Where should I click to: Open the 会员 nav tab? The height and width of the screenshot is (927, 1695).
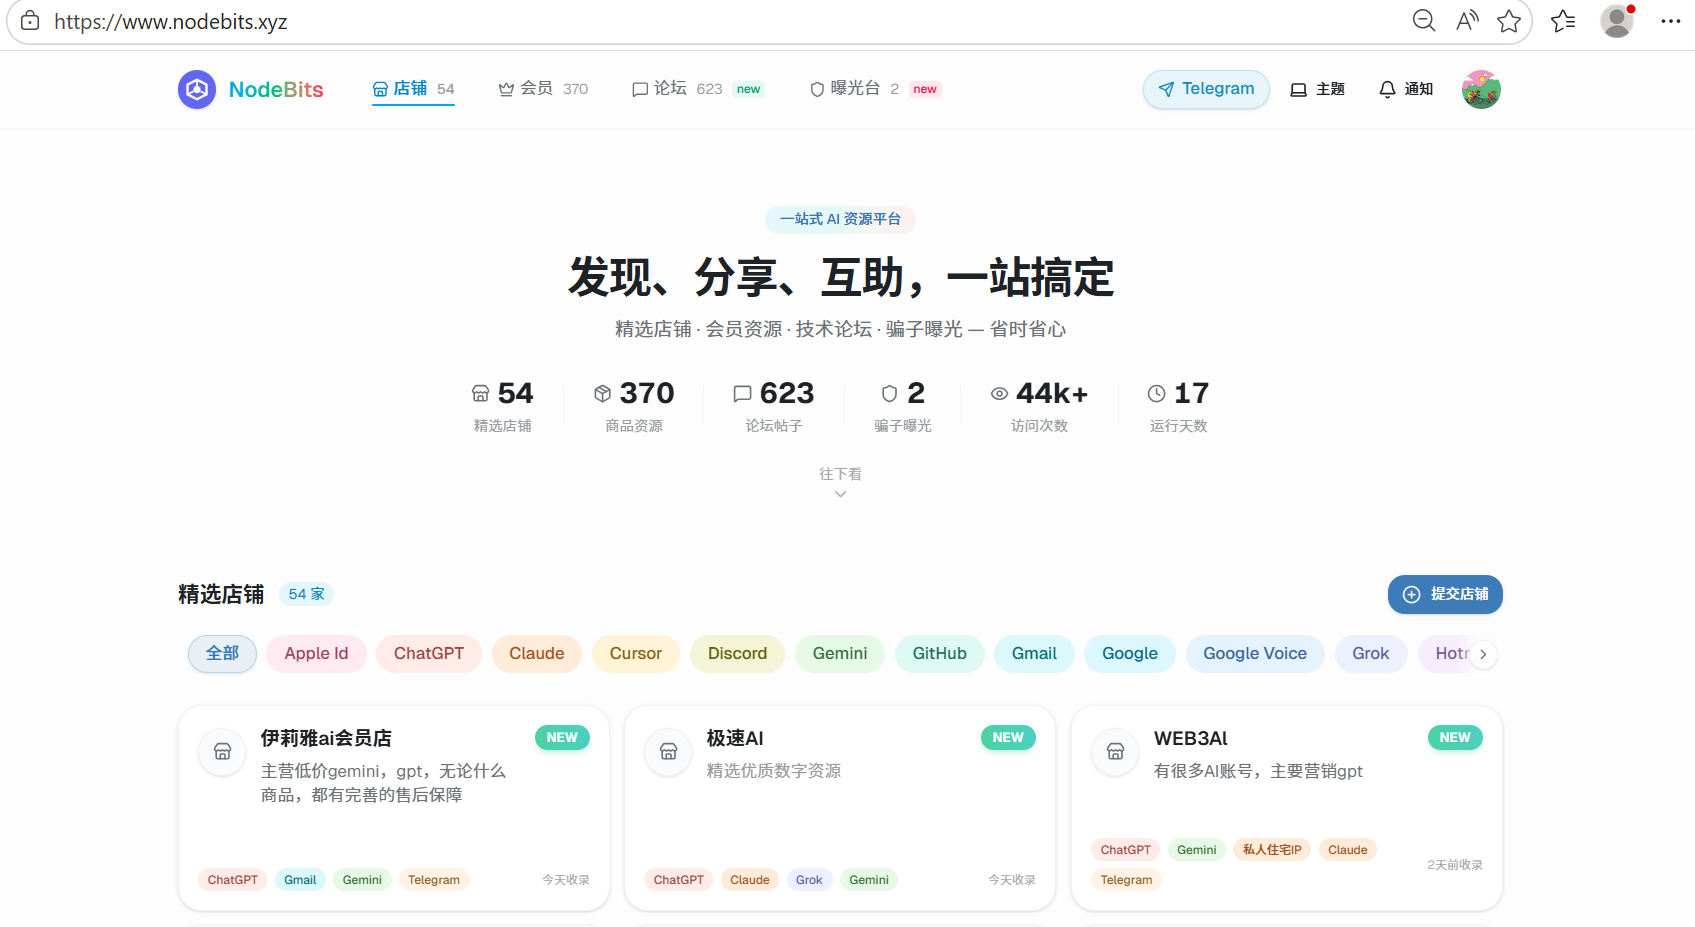pyautogui.click(x=543, y=89)
